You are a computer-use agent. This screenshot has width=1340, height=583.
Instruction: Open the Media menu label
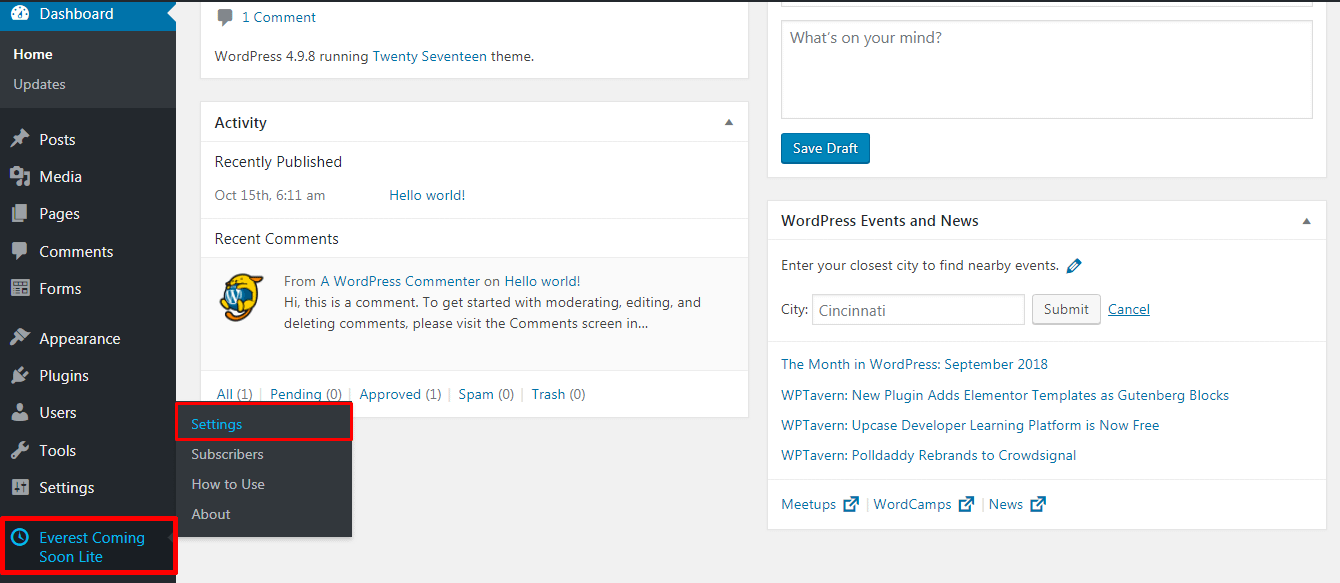tap(60, 176)
